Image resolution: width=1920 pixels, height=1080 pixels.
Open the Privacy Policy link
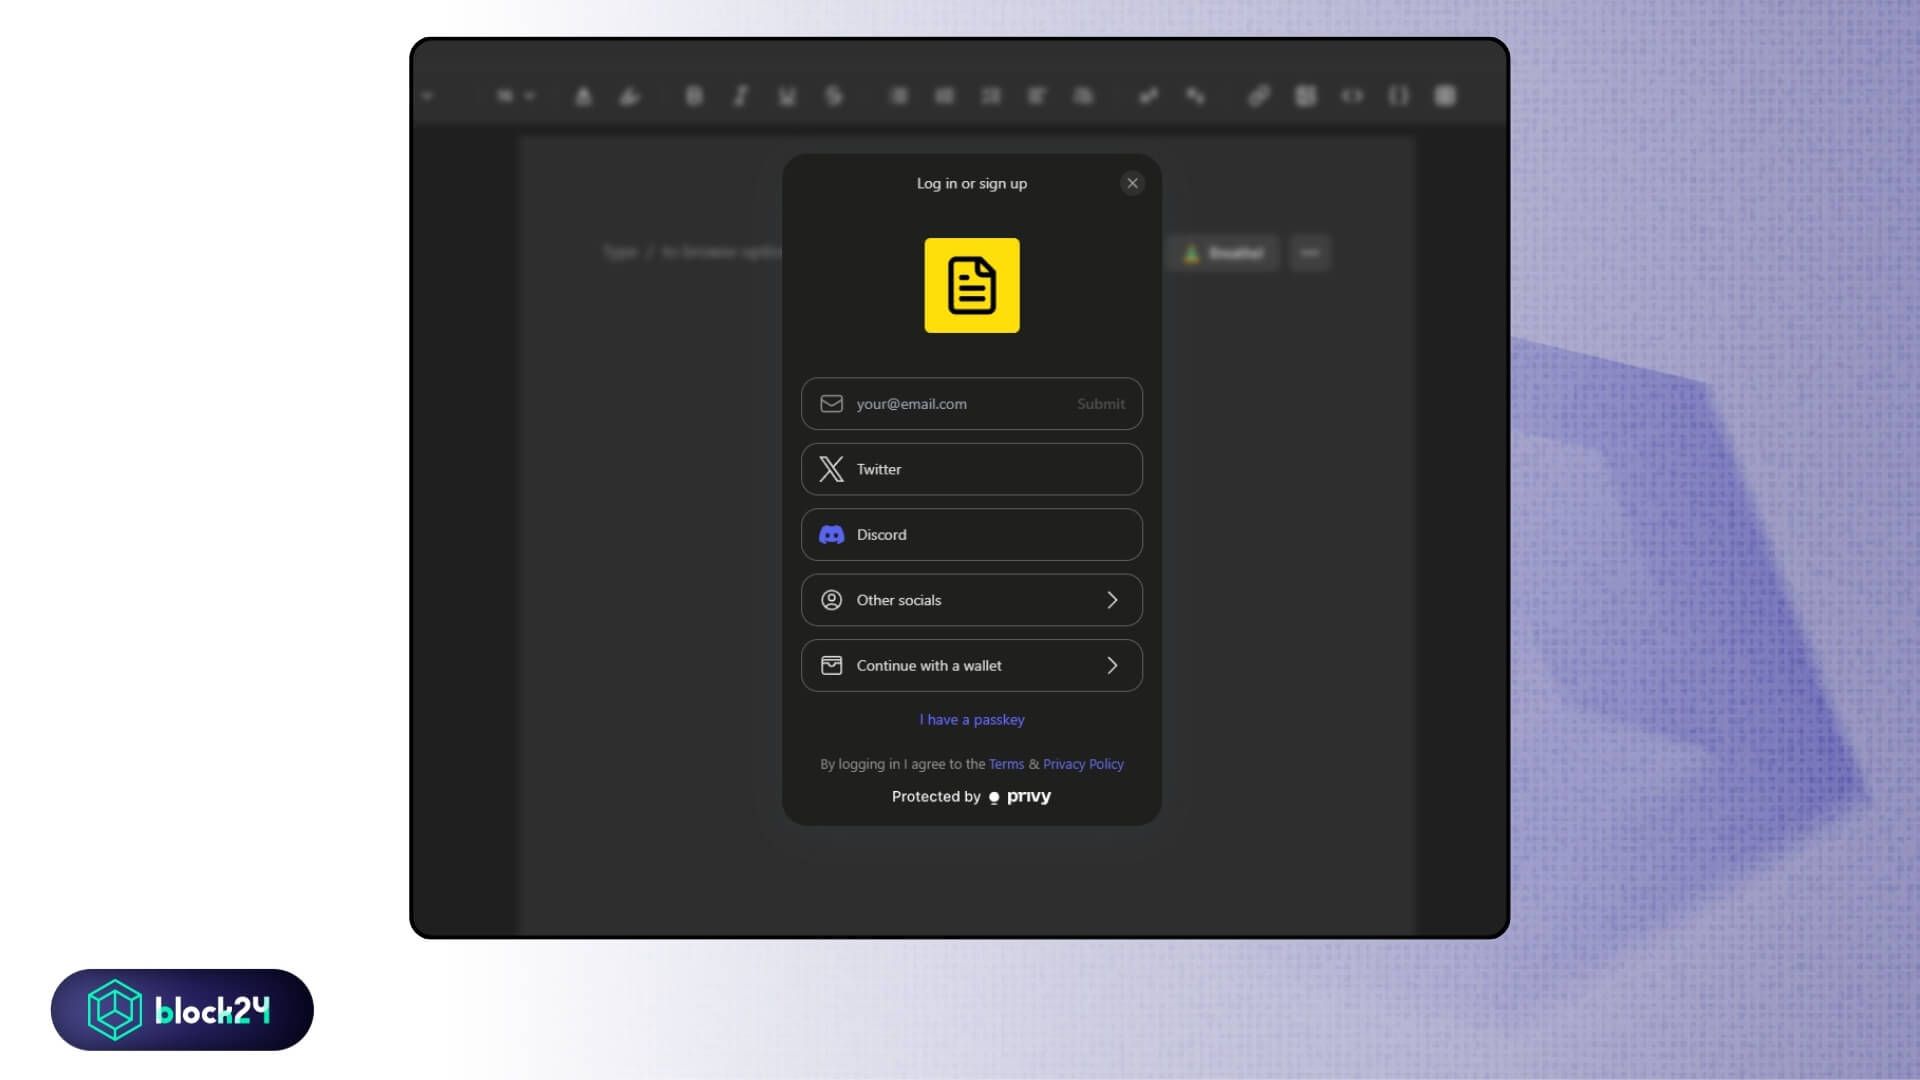(1083, 764)
